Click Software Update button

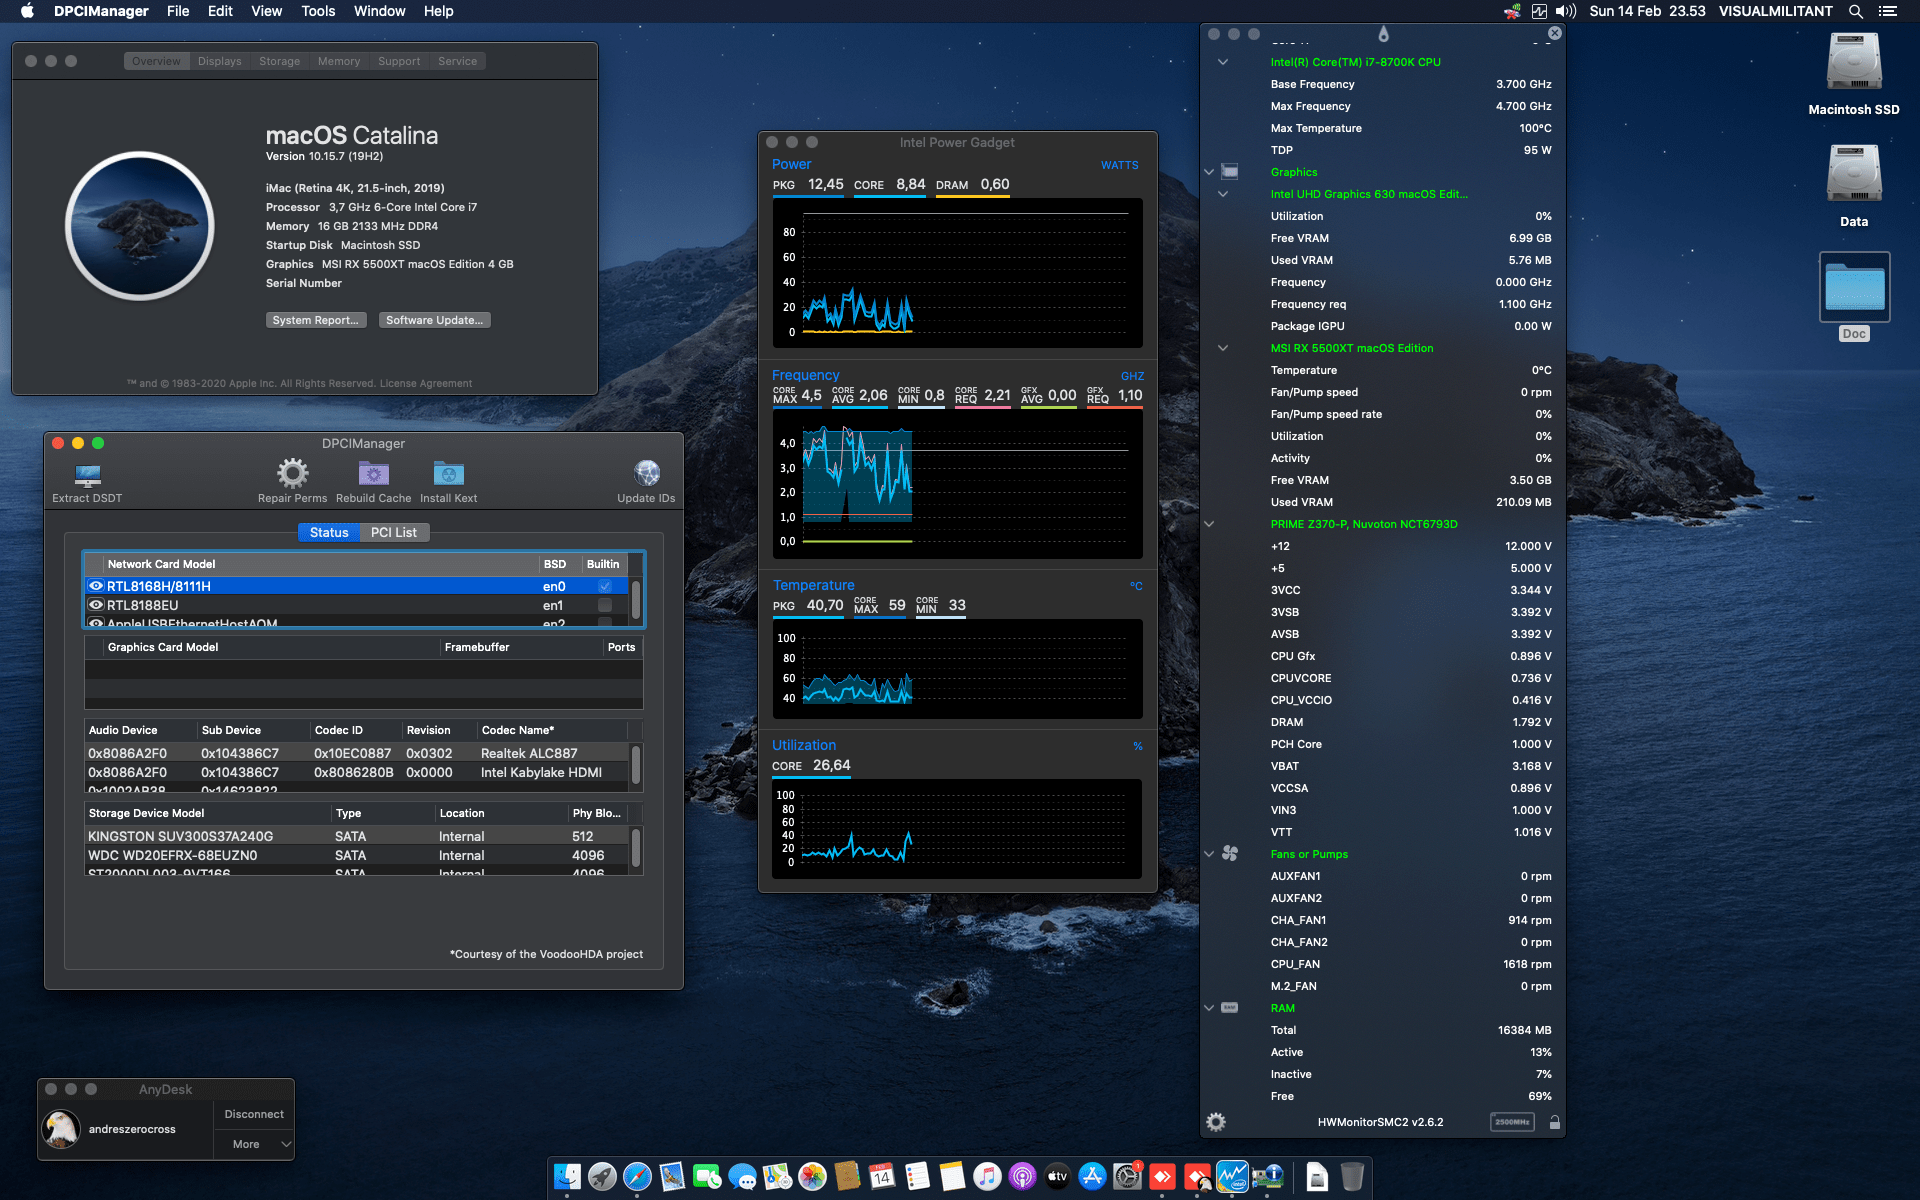pos(434,320)
